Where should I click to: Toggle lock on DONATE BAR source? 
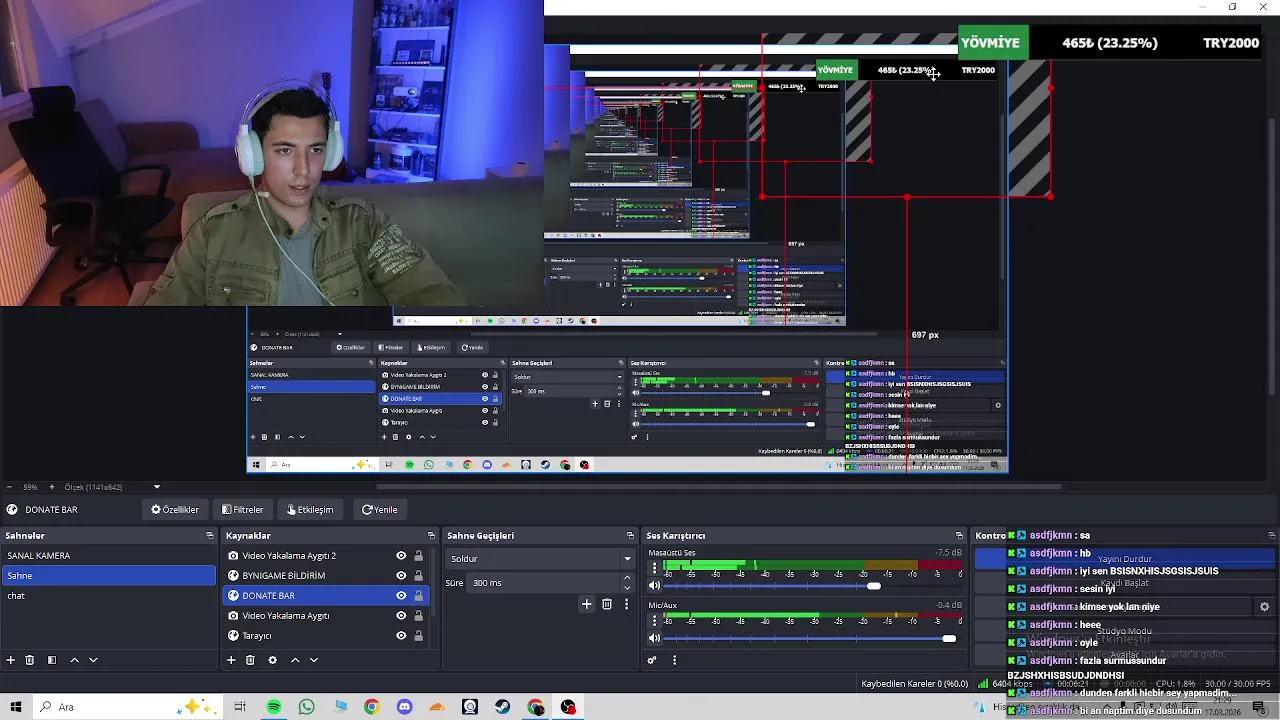[419, 595]
